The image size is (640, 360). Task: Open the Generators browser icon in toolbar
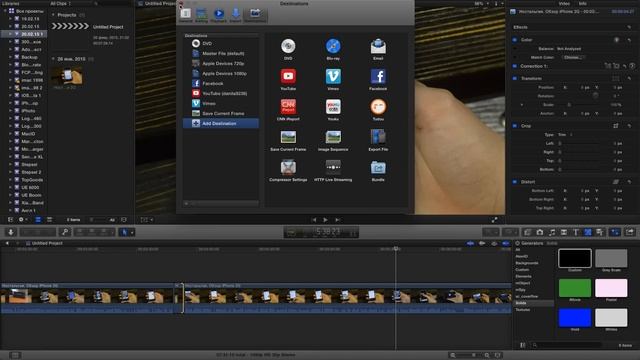coord(587,232)
